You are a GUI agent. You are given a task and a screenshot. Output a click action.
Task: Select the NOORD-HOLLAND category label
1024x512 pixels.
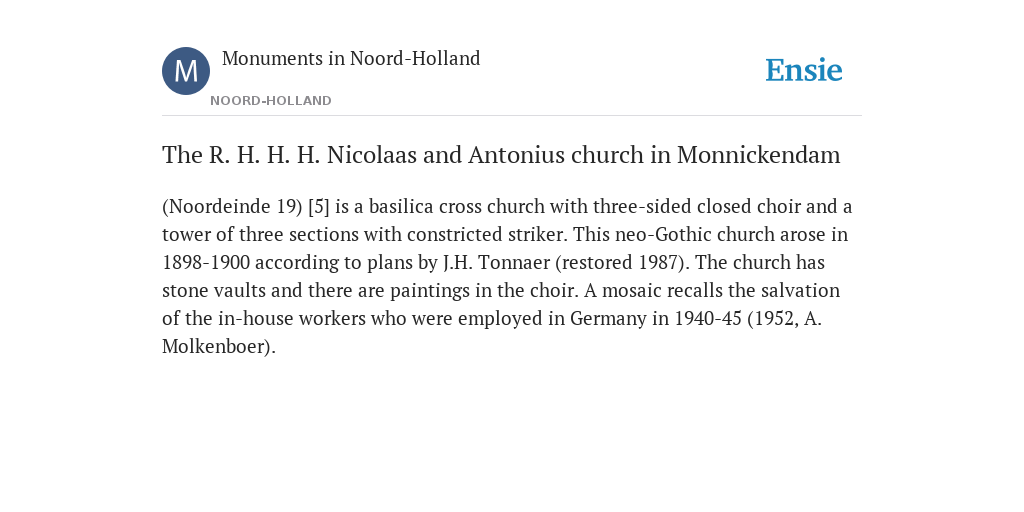point(271,101)
